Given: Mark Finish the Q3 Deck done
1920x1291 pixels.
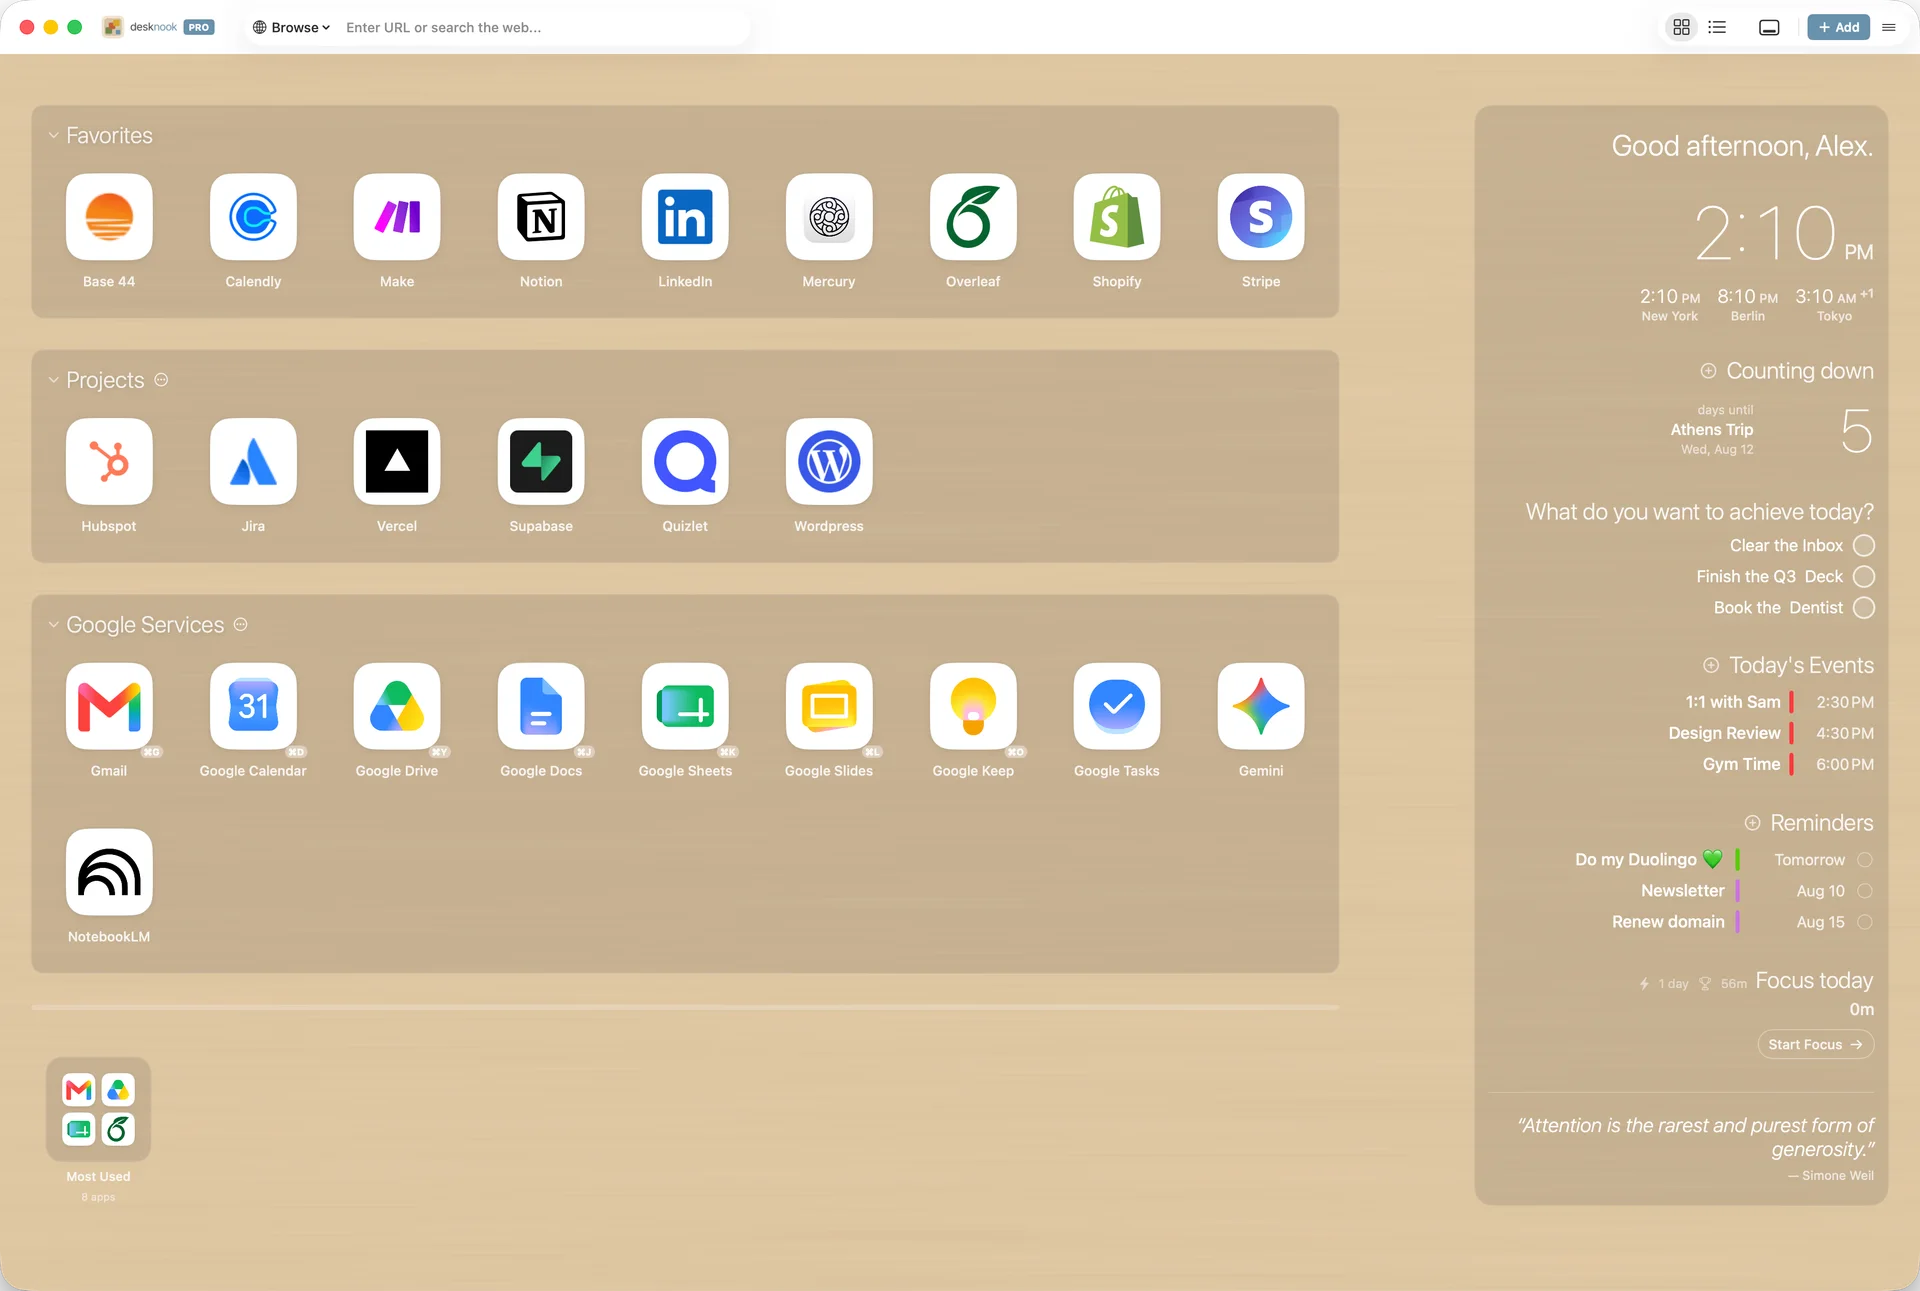Looking at the screenshot, I should pos(1864,577).
